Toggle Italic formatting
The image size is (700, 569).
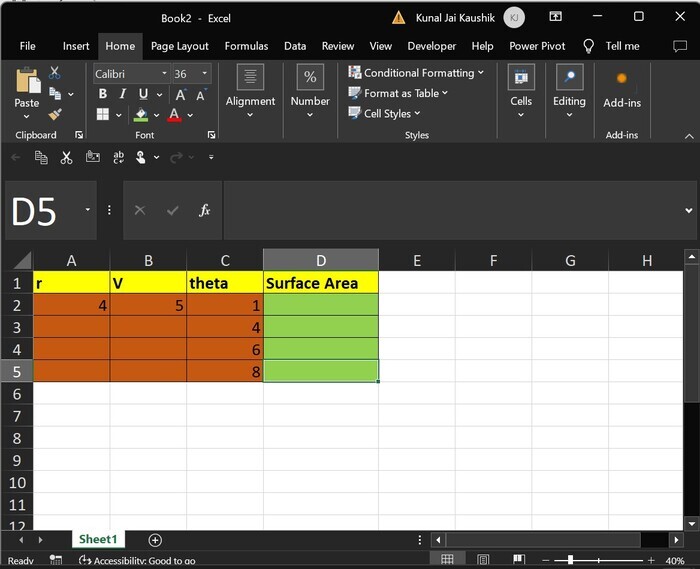pyautogui.click(x=121, y=94)
